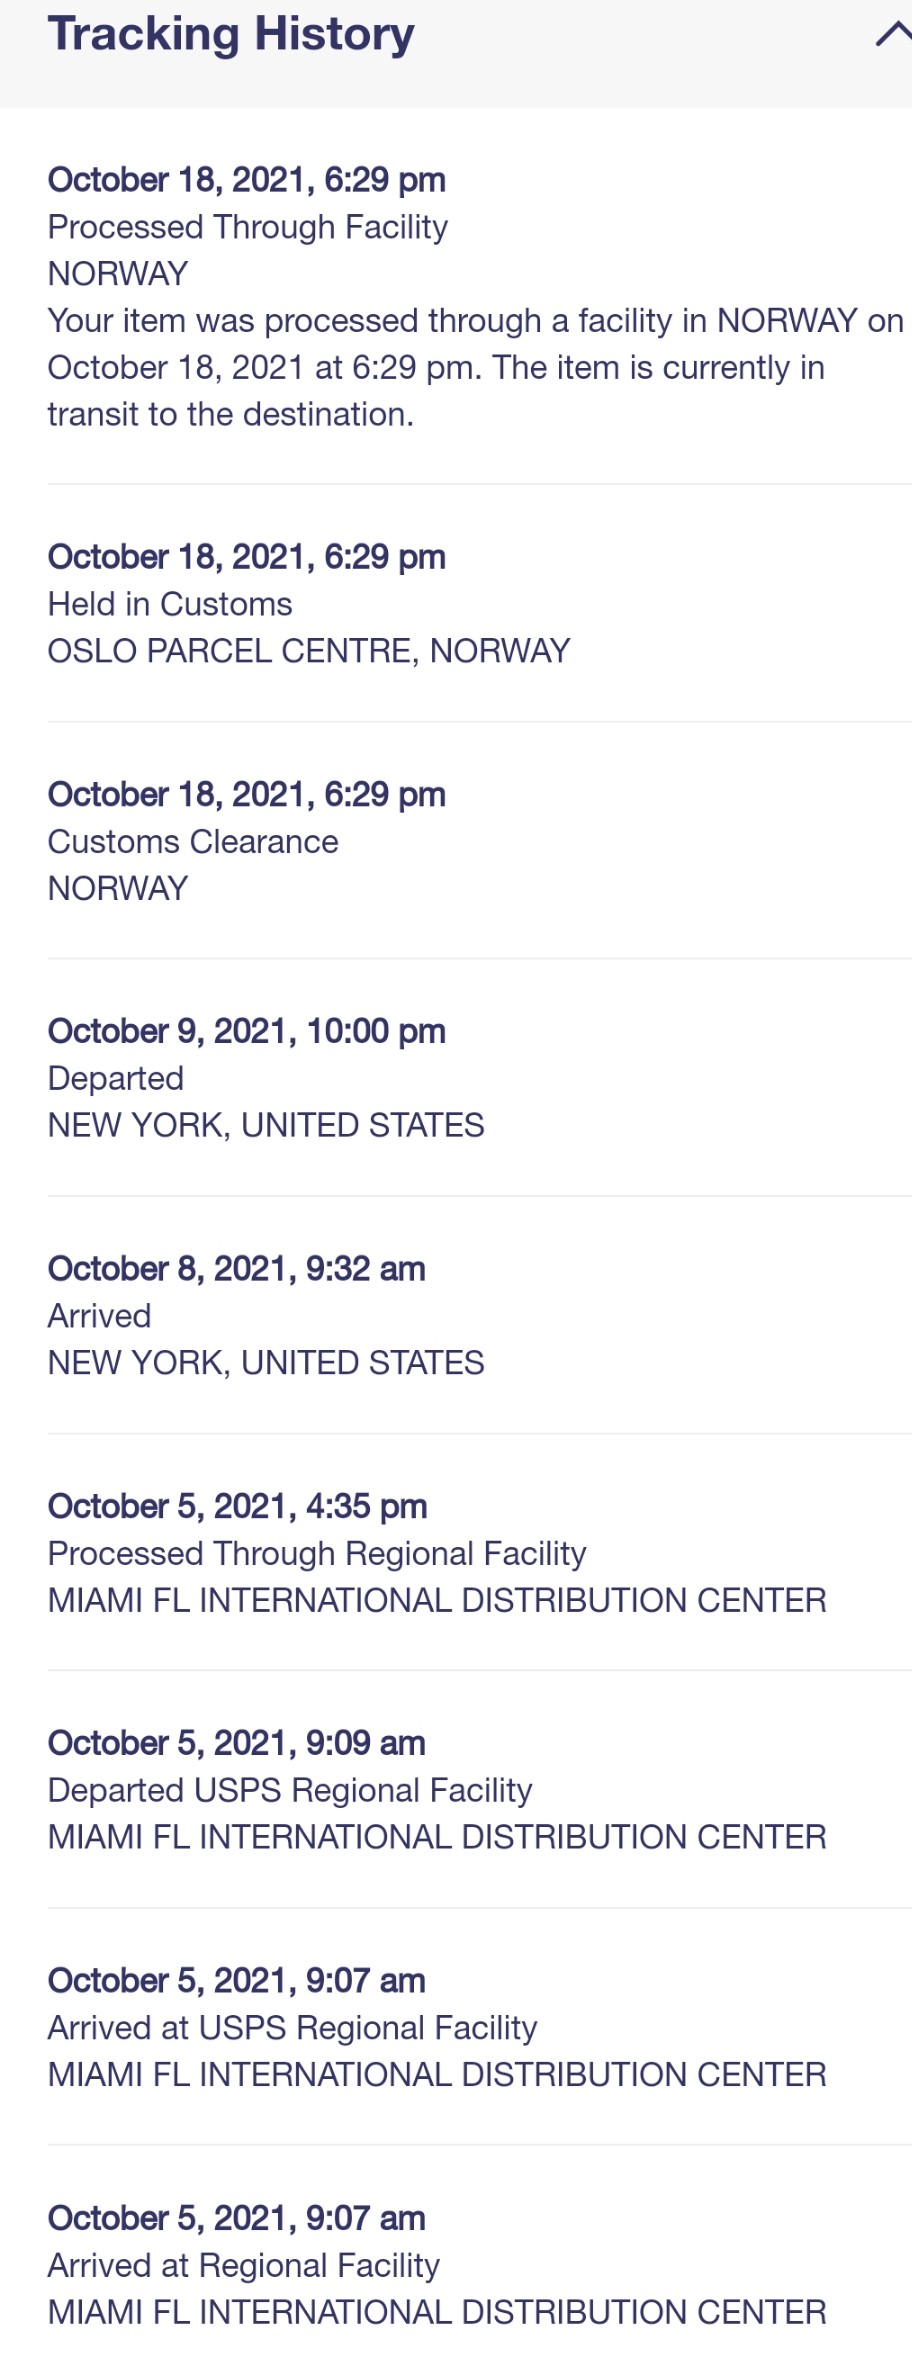Select the Arrived at Regional Facility status

[x=243, y=2265]
